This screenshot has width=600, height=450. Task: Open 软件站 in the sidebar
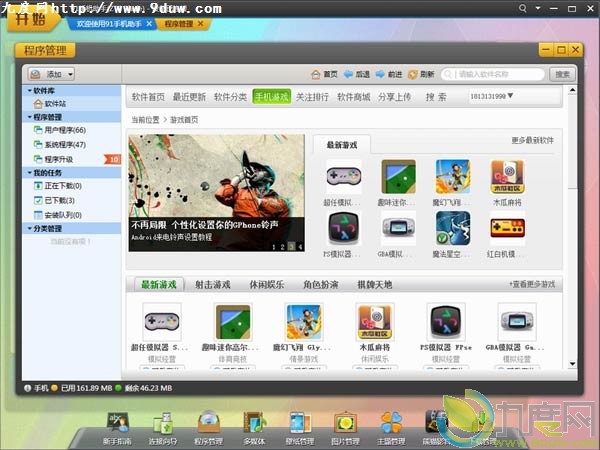point(50,104)
